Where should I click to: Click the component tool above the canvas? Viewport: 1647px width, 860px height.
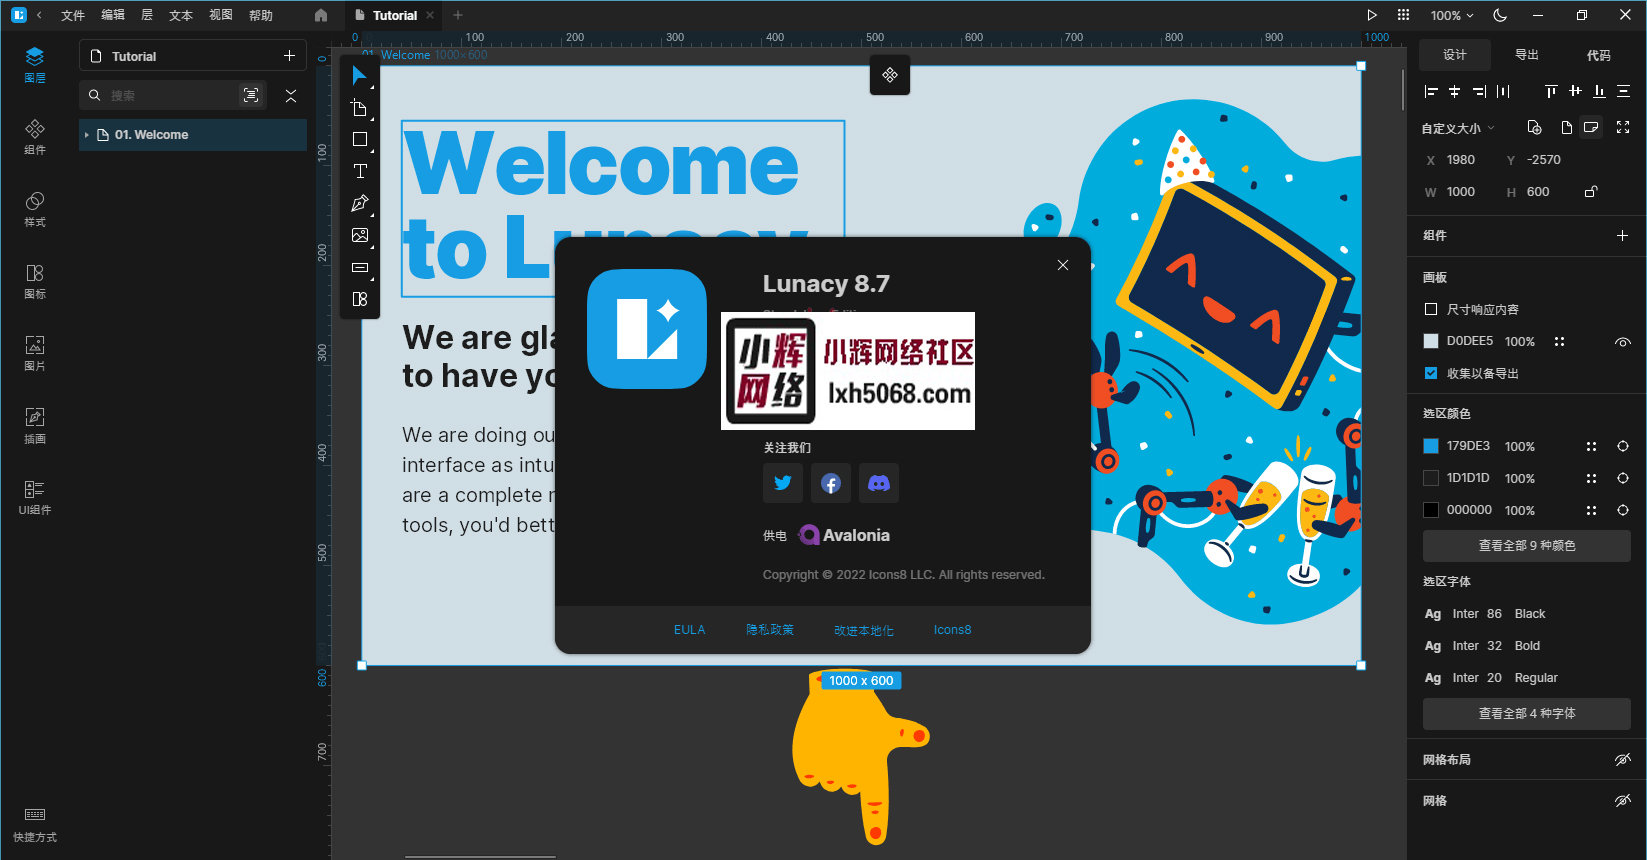click(890, 75)
